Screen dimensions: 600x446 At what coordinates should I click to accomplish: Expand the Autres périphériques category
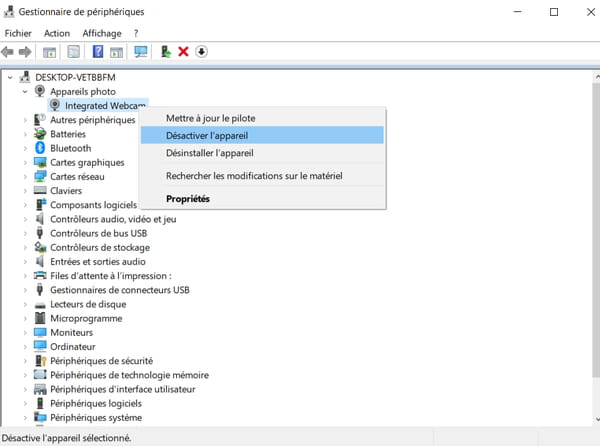coord(25,120)
